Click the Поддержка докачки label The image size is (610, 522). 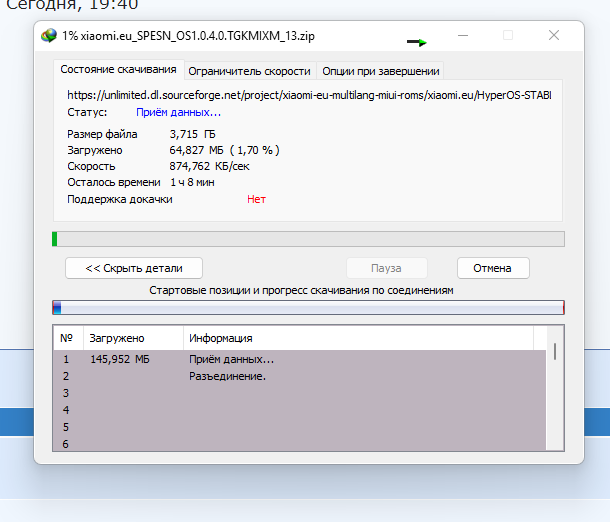point(119,200)
